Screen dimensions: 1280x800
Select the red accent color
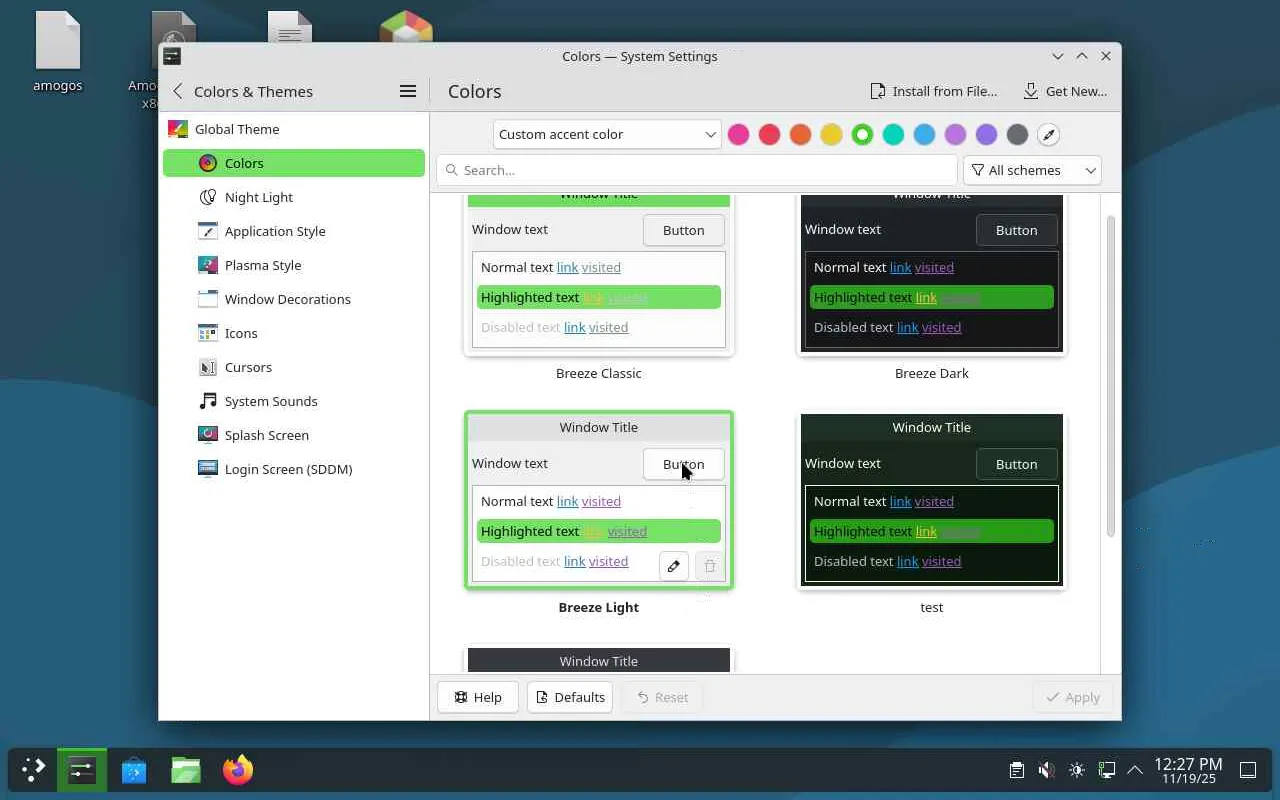click(x=769, y=134)
